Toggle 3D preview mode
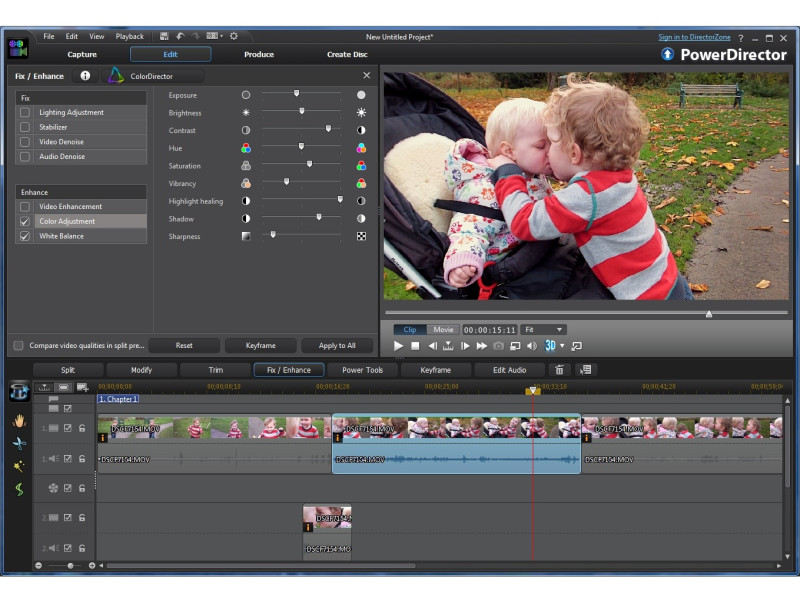Viewport: 800px width, 600px height. 549,345
